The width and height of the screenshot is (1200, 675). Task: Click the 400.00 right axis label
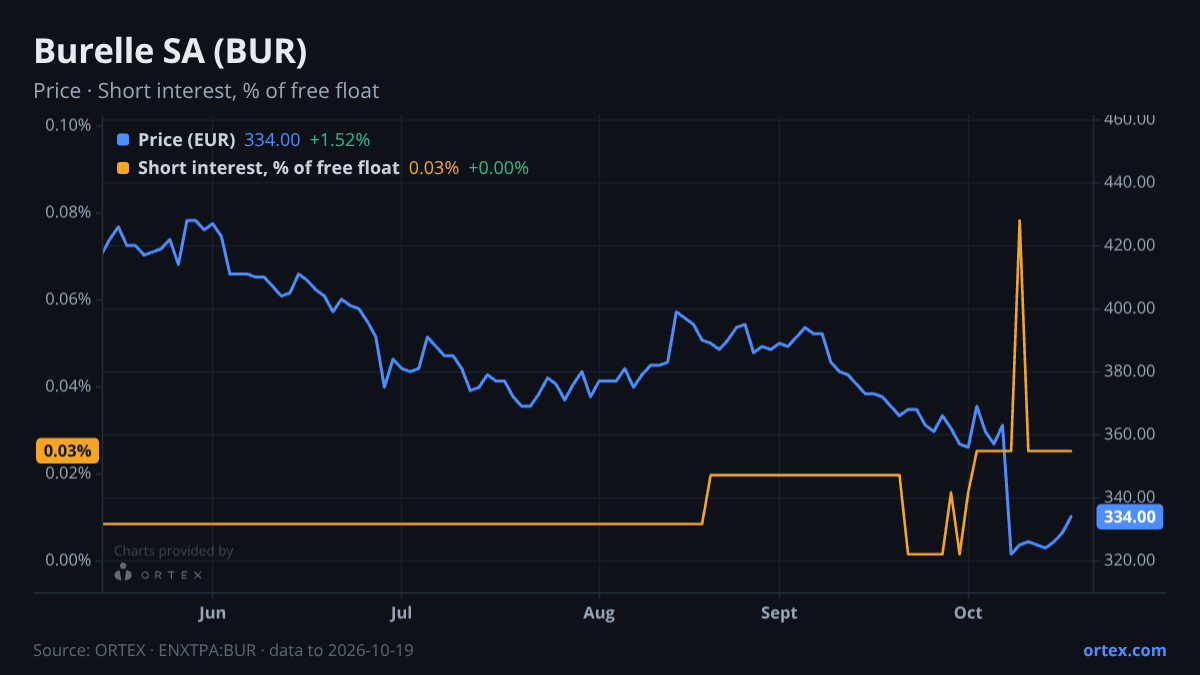(x=1130, y=308)
